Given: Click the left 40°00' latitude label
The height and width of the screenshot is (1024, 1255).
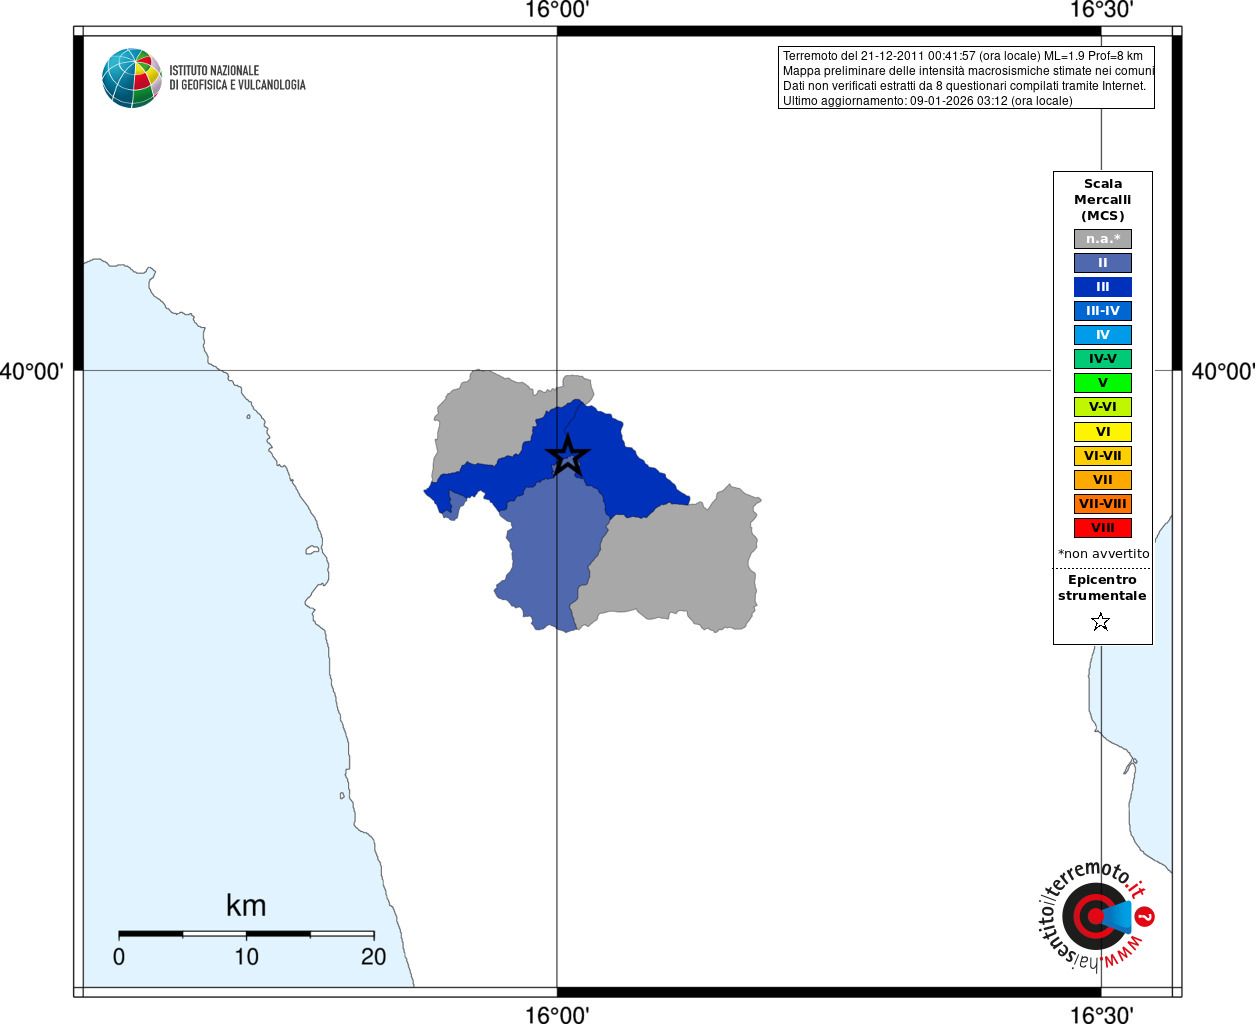Looking at the screenshot, I should (32, 372).
